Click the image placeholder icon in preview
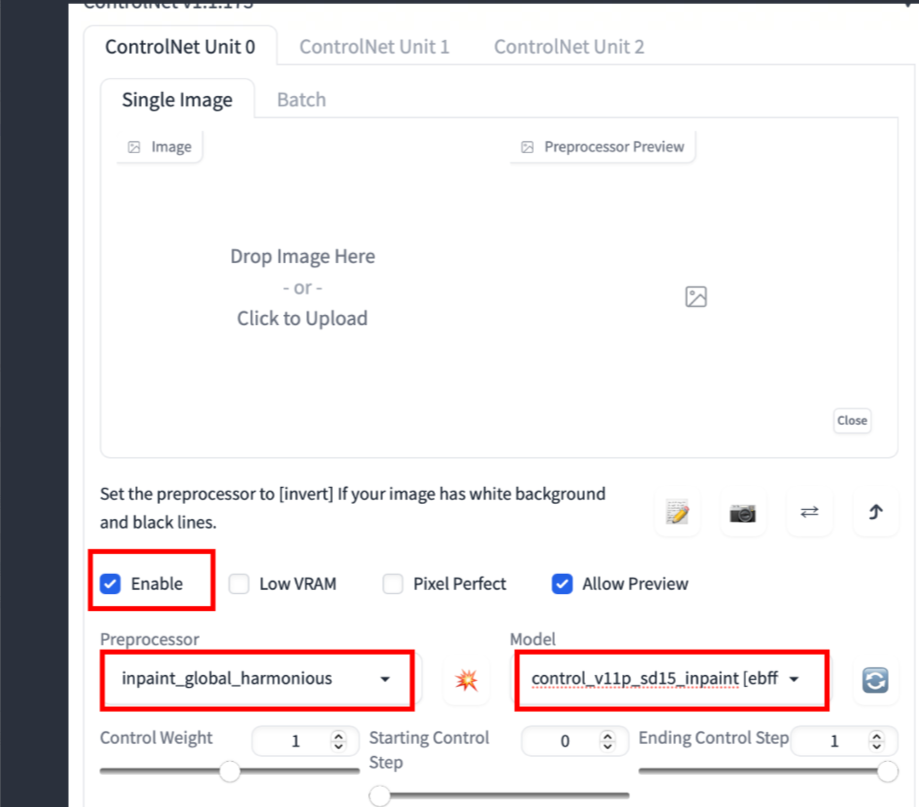The image size is (919, 807). [696, 297]
